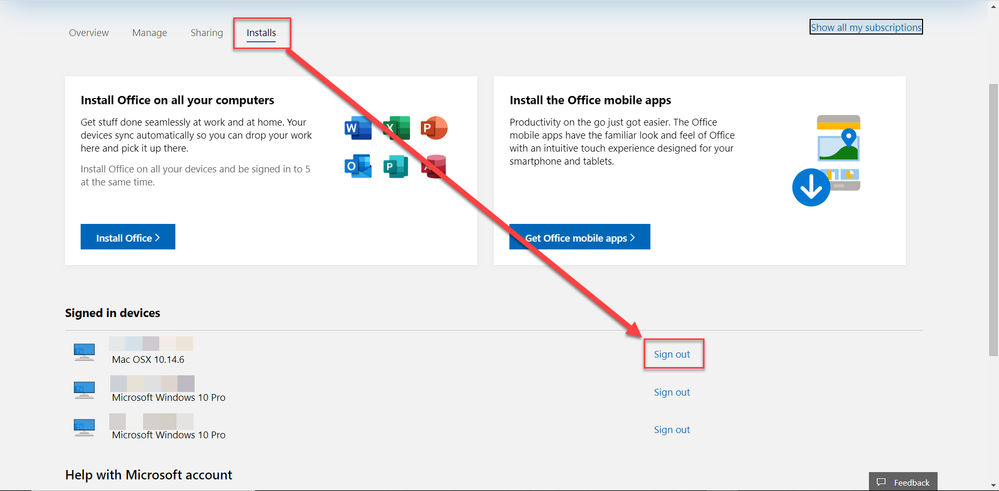
Task: Select the Installs tab
Action: pyautogui.click(x=261, y=32)
